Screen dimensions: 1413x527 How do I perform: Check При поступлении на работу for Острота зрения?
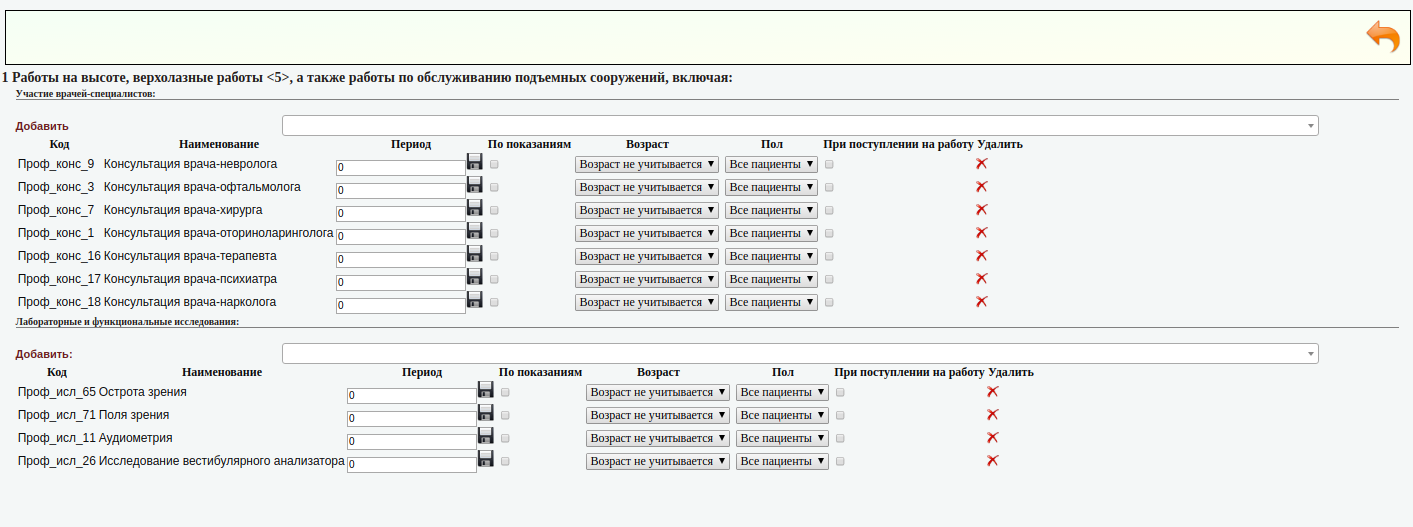(840, 392)
